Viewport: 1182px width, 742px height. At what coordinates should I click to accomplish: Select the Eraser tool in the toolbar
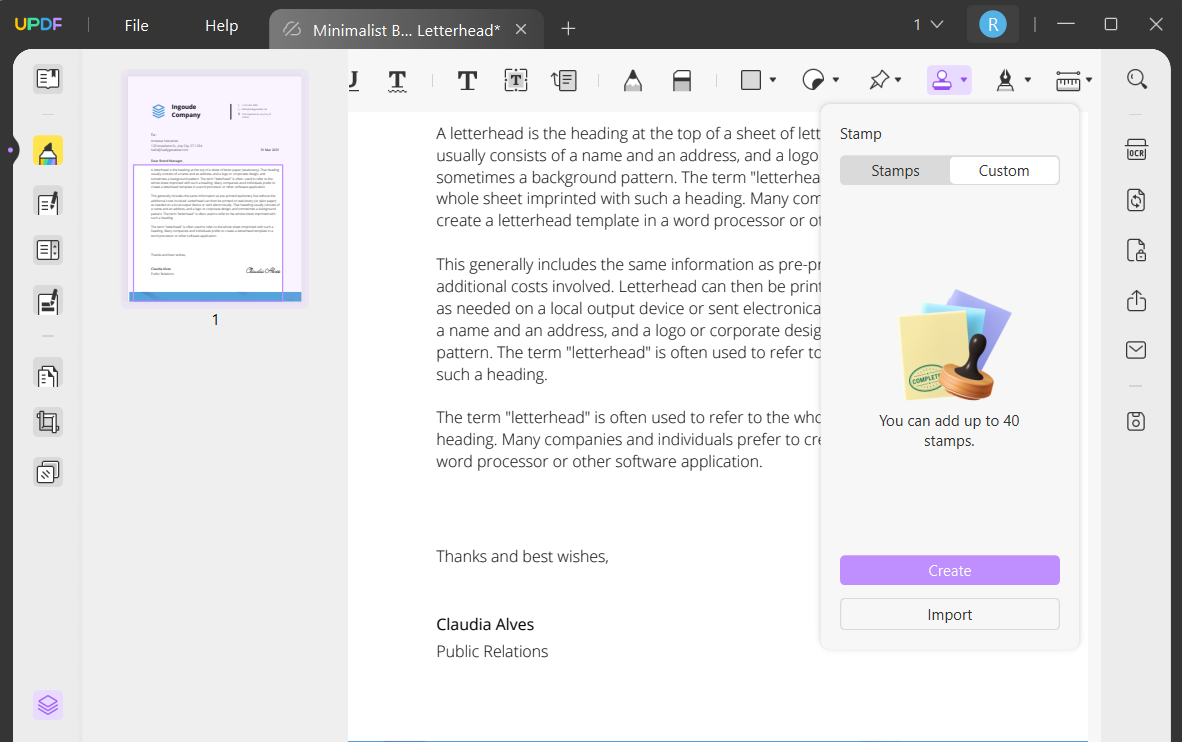683,79
